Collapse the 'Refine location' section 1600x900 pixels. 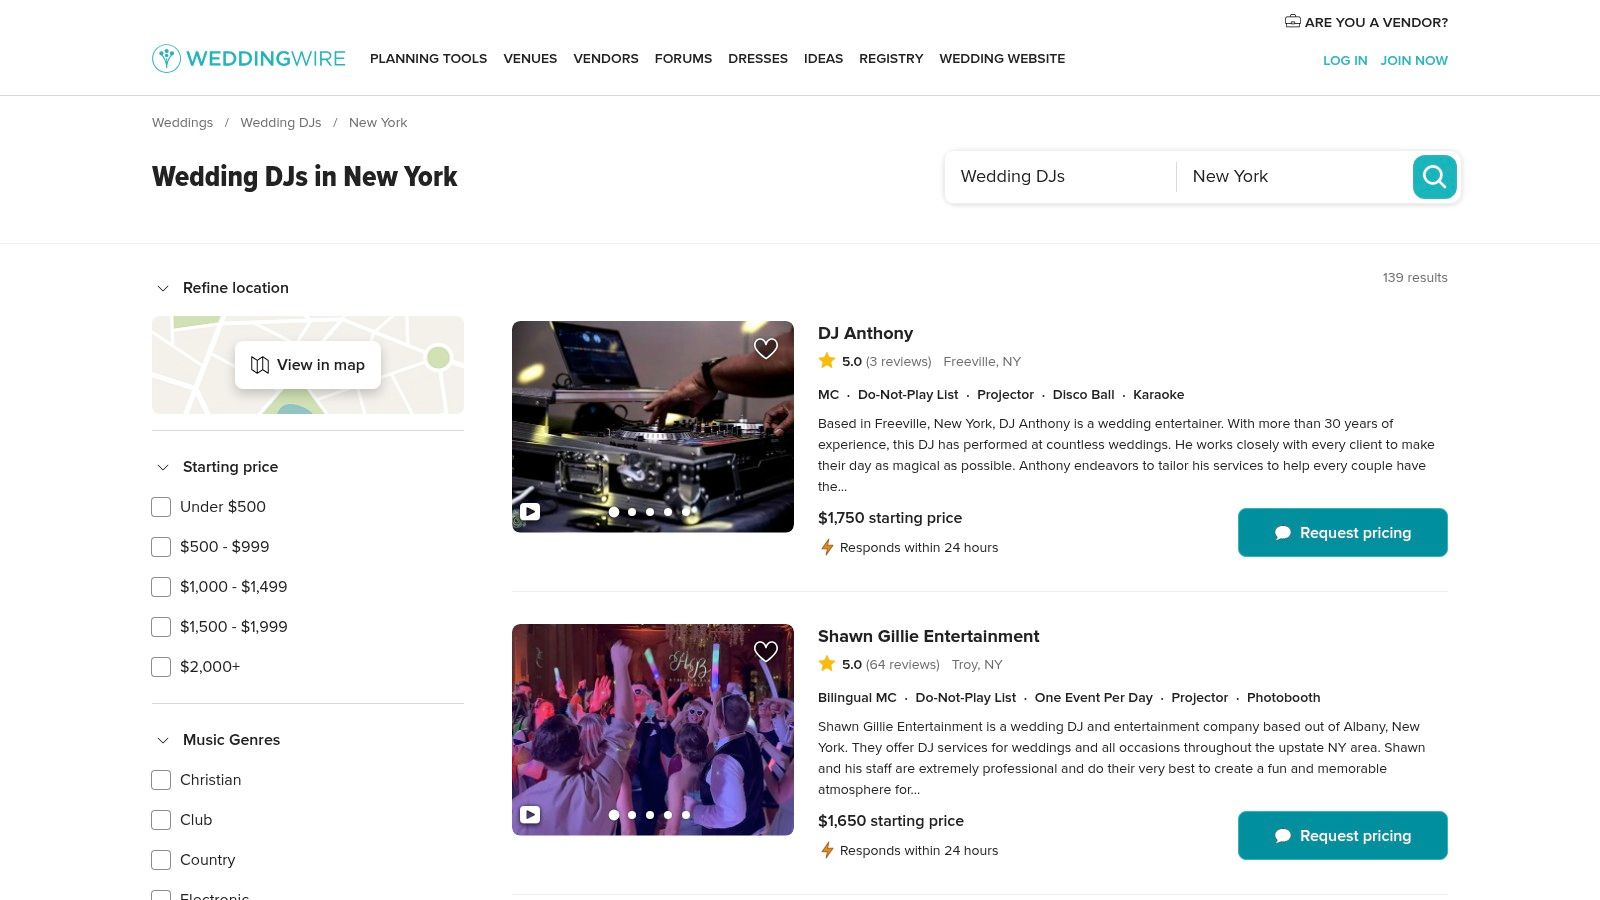(x=163, y=288)
